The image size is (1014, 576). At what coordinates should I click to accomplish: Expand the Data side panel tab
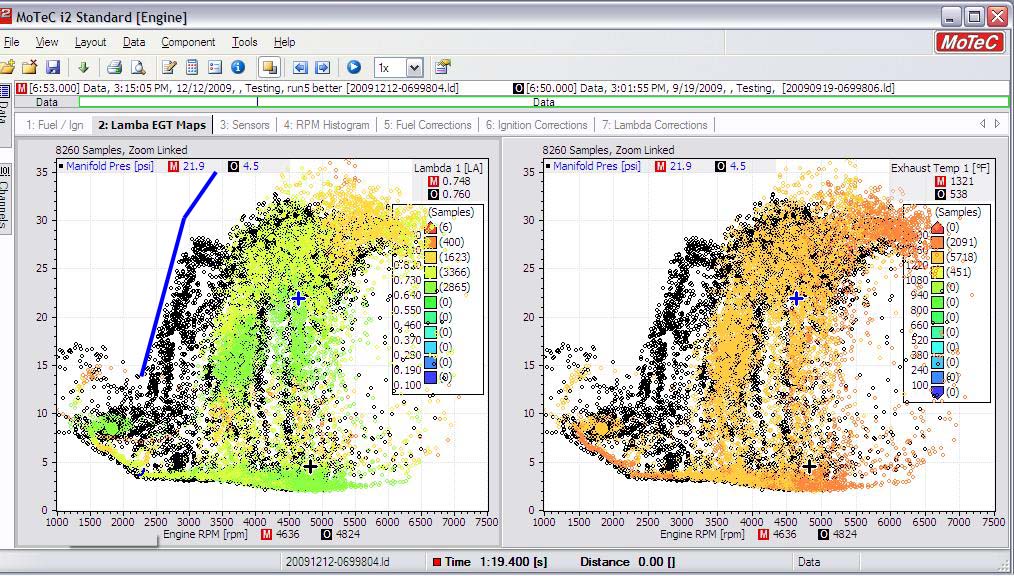5,112
